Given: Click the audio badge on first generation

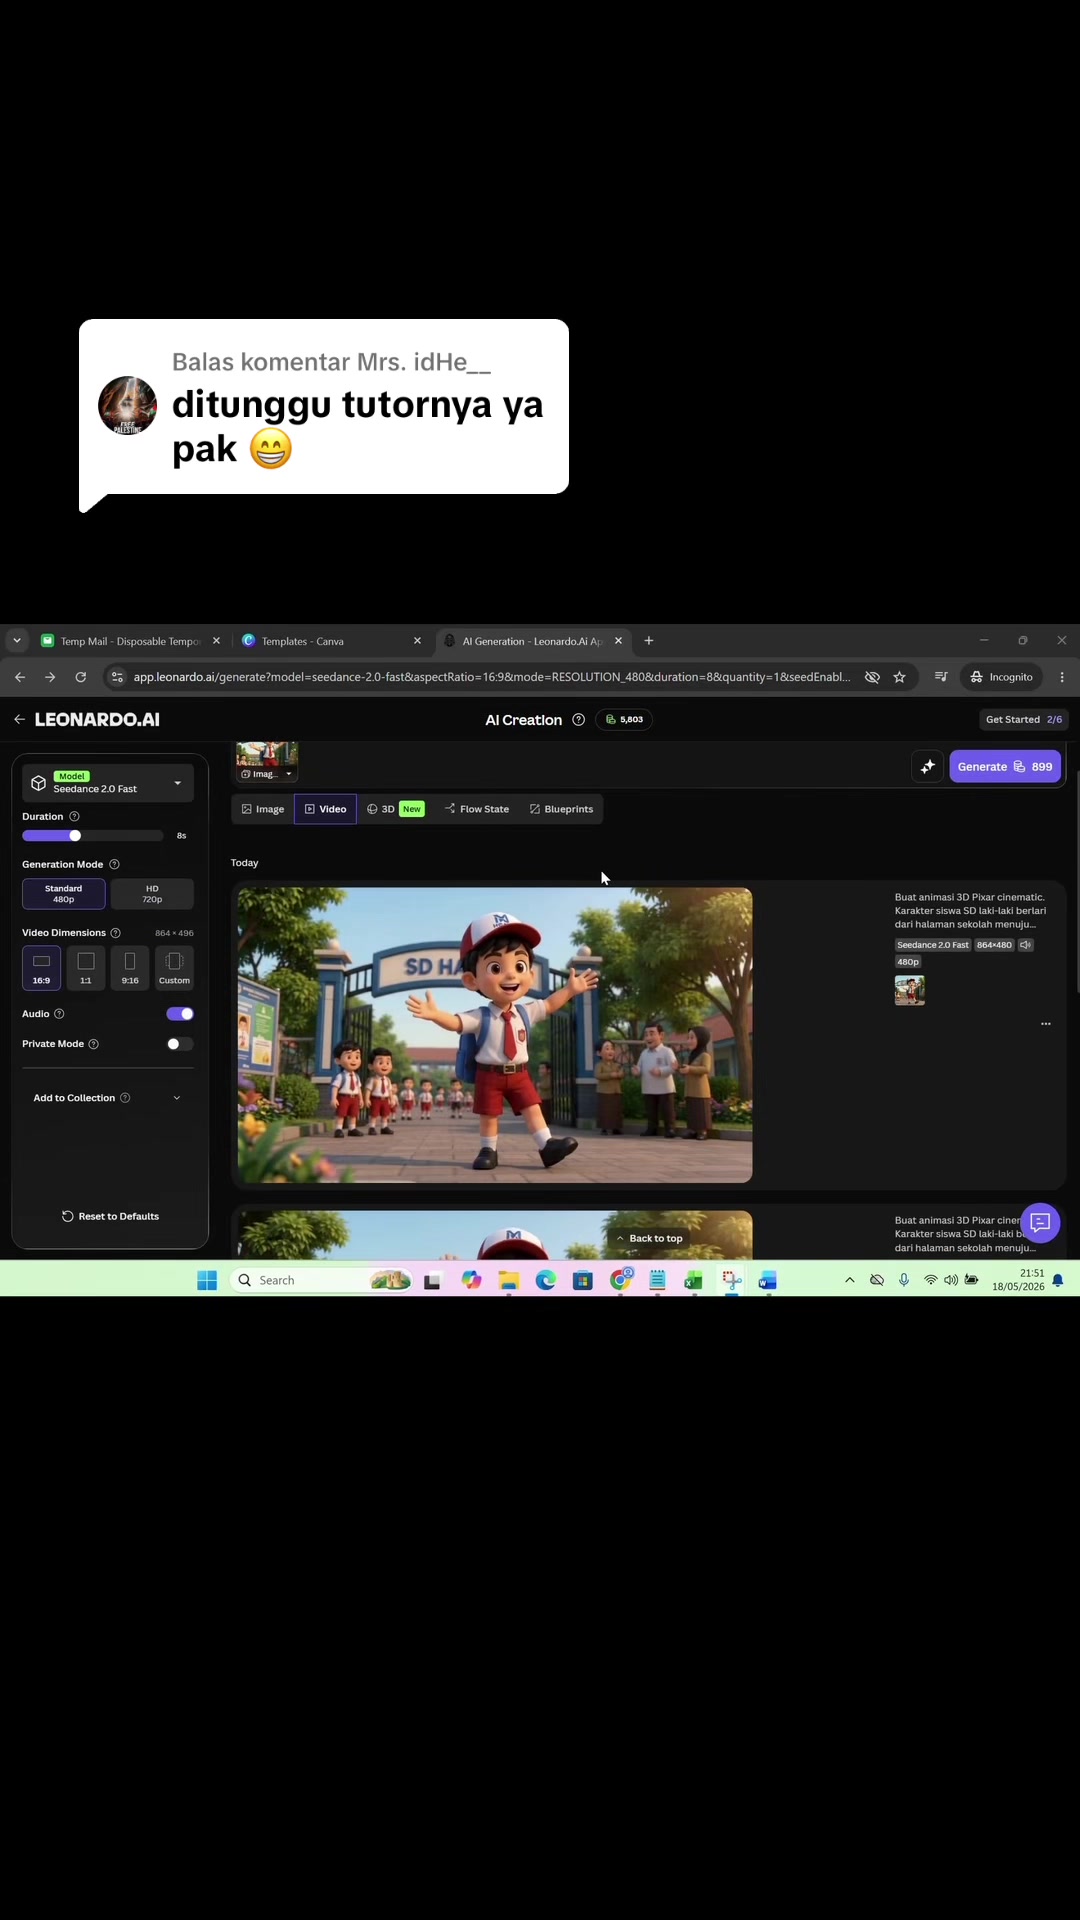Looking at the screenshot, I should 1025,945.
